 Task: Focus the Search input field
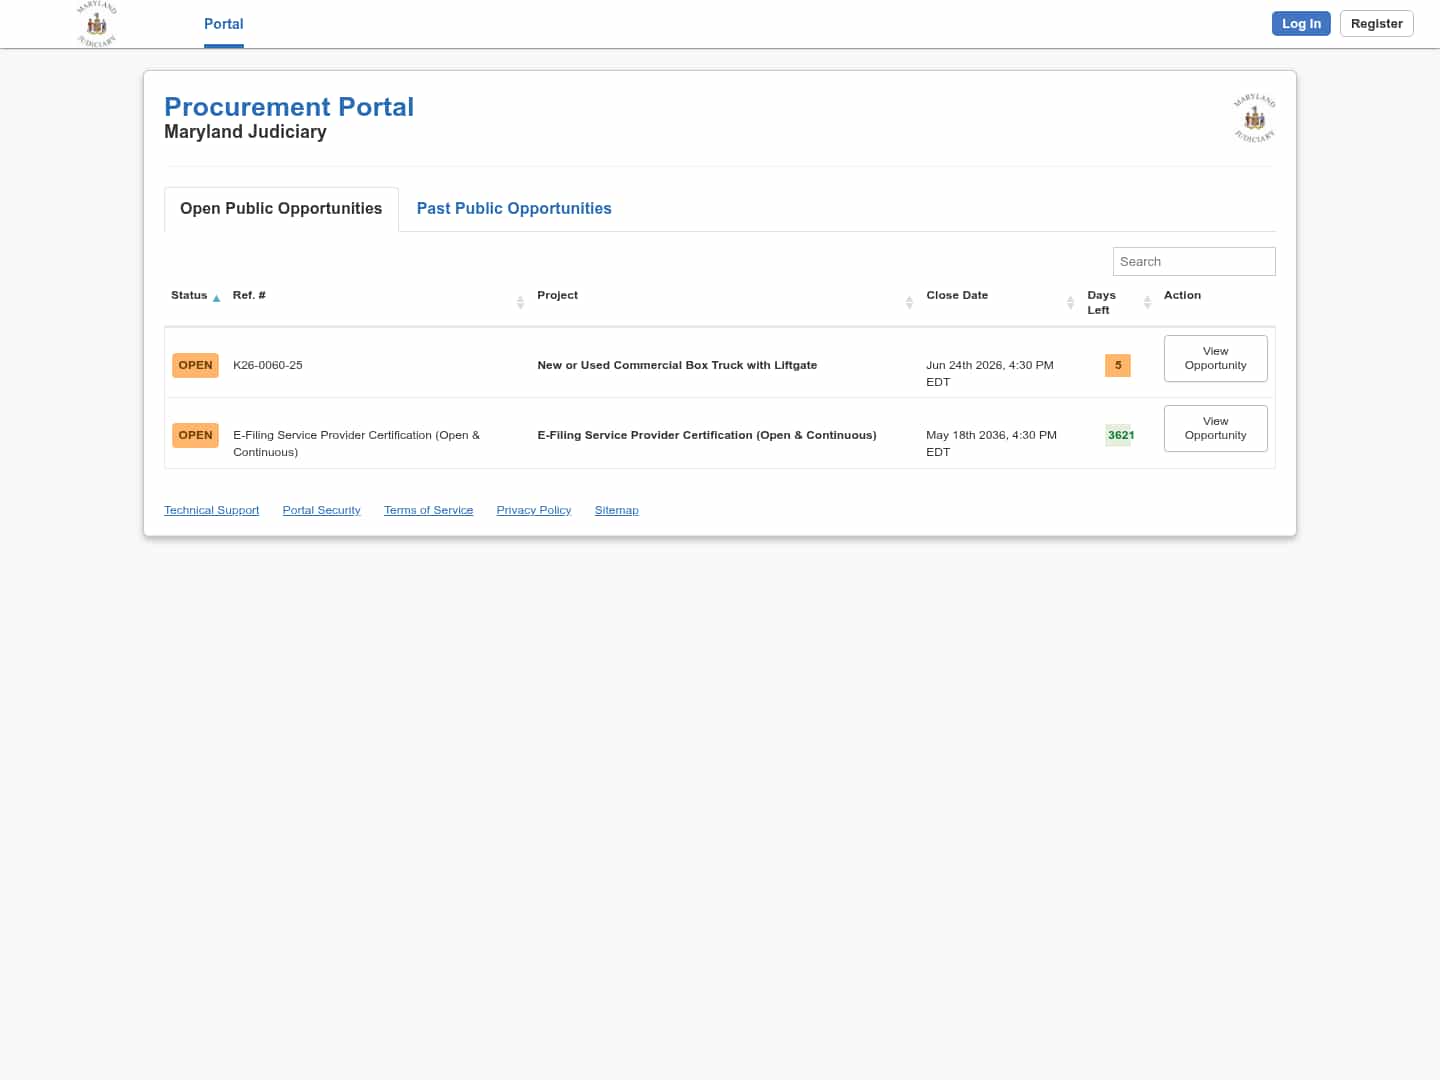(1194, 261)
